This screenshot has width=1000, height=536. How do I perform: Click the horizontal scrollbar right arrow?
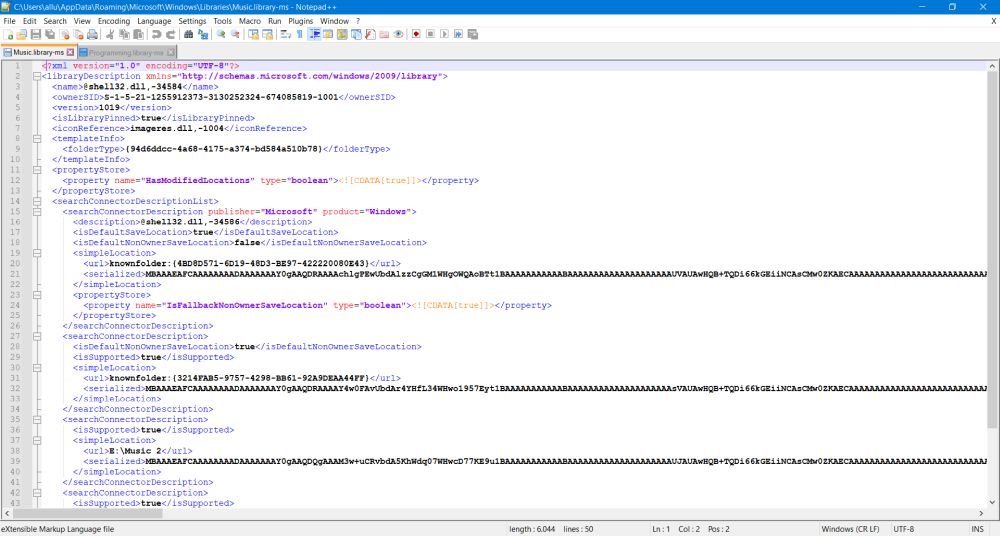coord(982,513)
